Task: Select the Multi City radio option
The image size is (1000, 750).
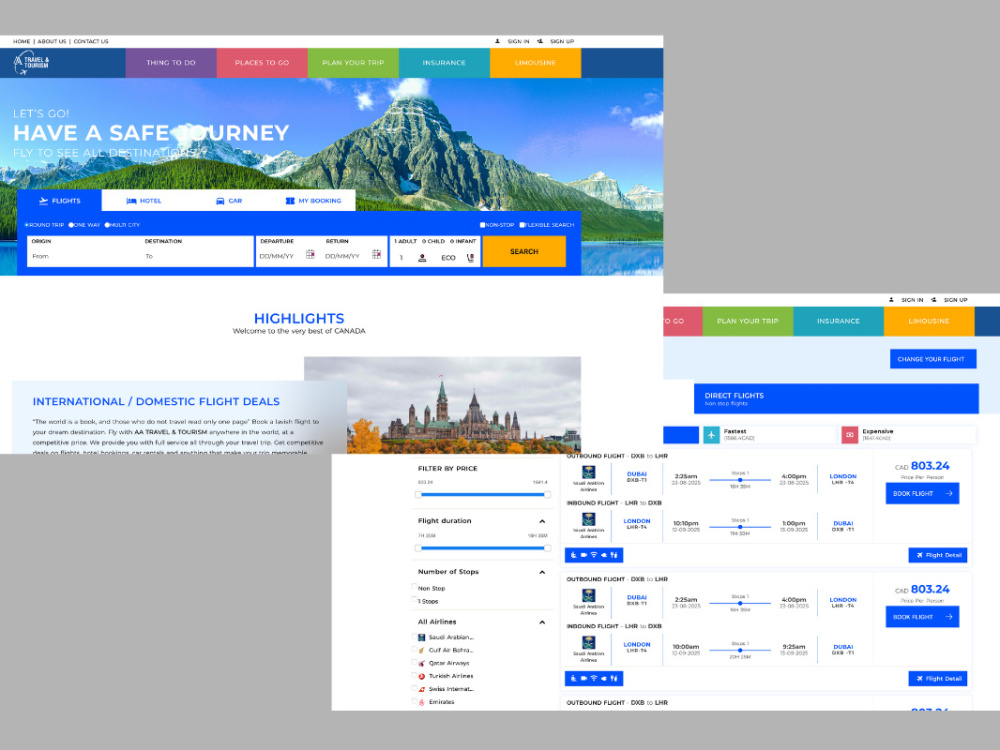Action: tap(107, 225)
